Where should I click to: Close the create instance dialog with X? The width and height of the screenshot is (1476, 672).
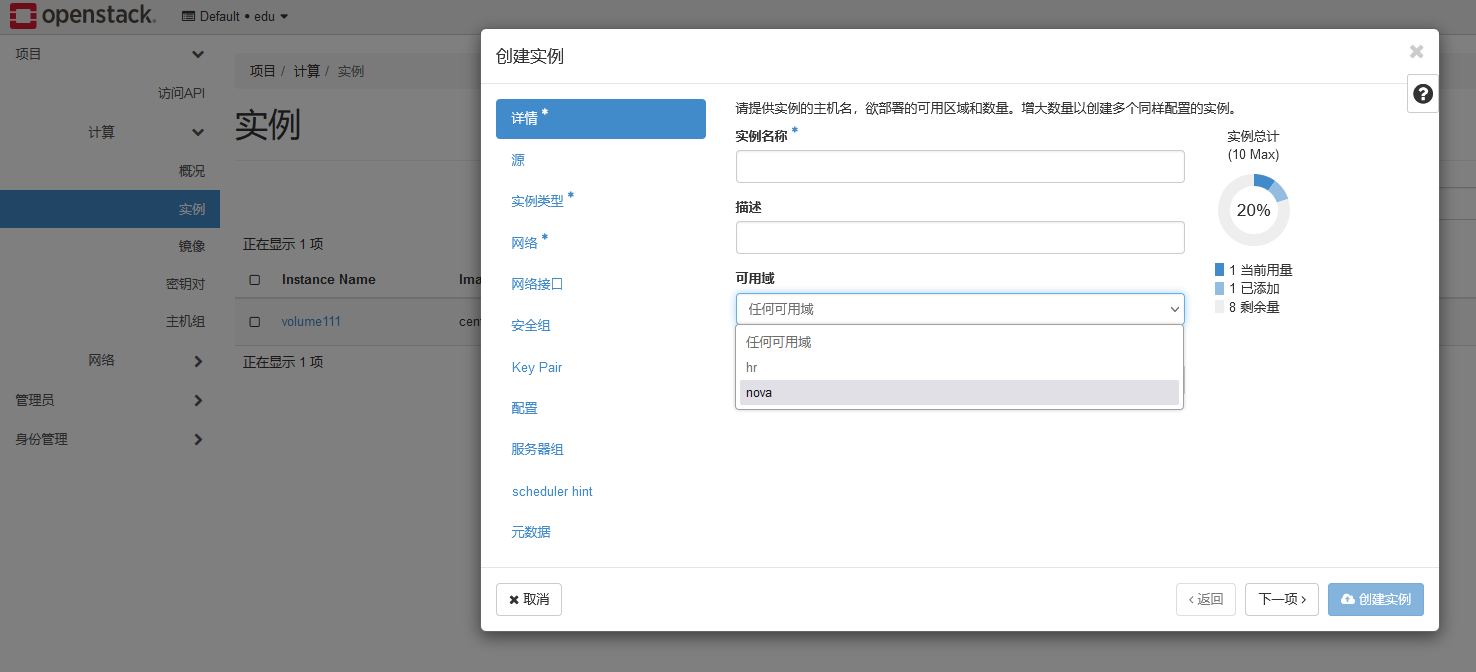coord(1416,52)
